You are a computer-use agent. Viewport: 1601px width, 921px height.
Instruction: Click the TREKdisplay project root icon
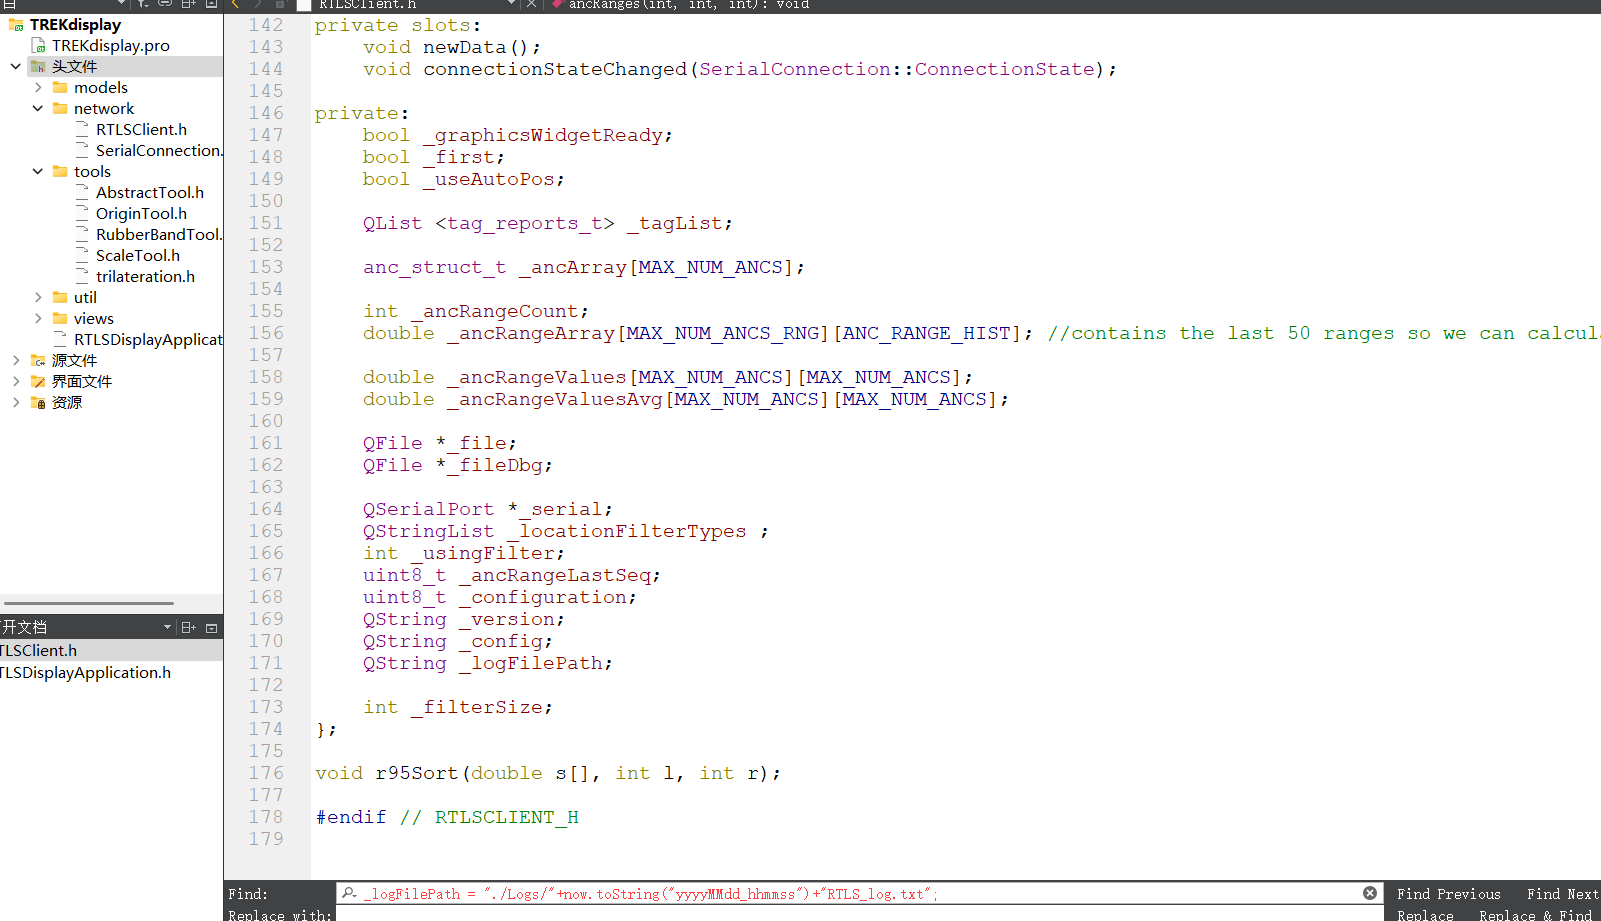(16, 25)
